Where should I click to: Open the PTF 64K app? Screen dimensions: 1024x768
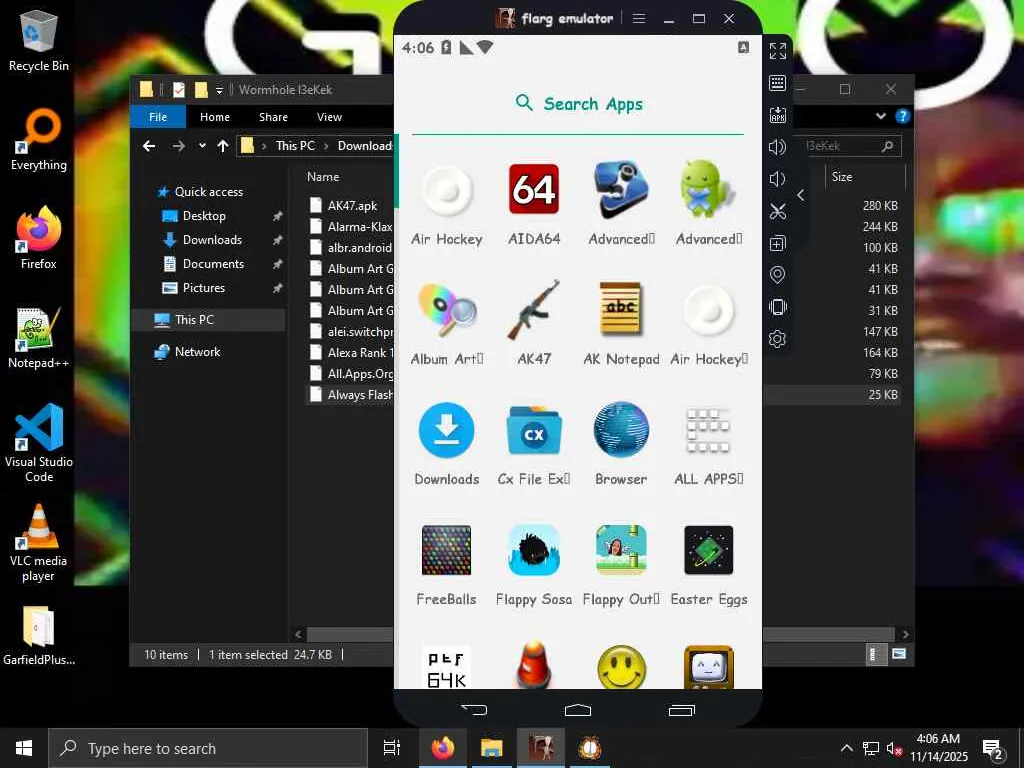tap(447, 667)
